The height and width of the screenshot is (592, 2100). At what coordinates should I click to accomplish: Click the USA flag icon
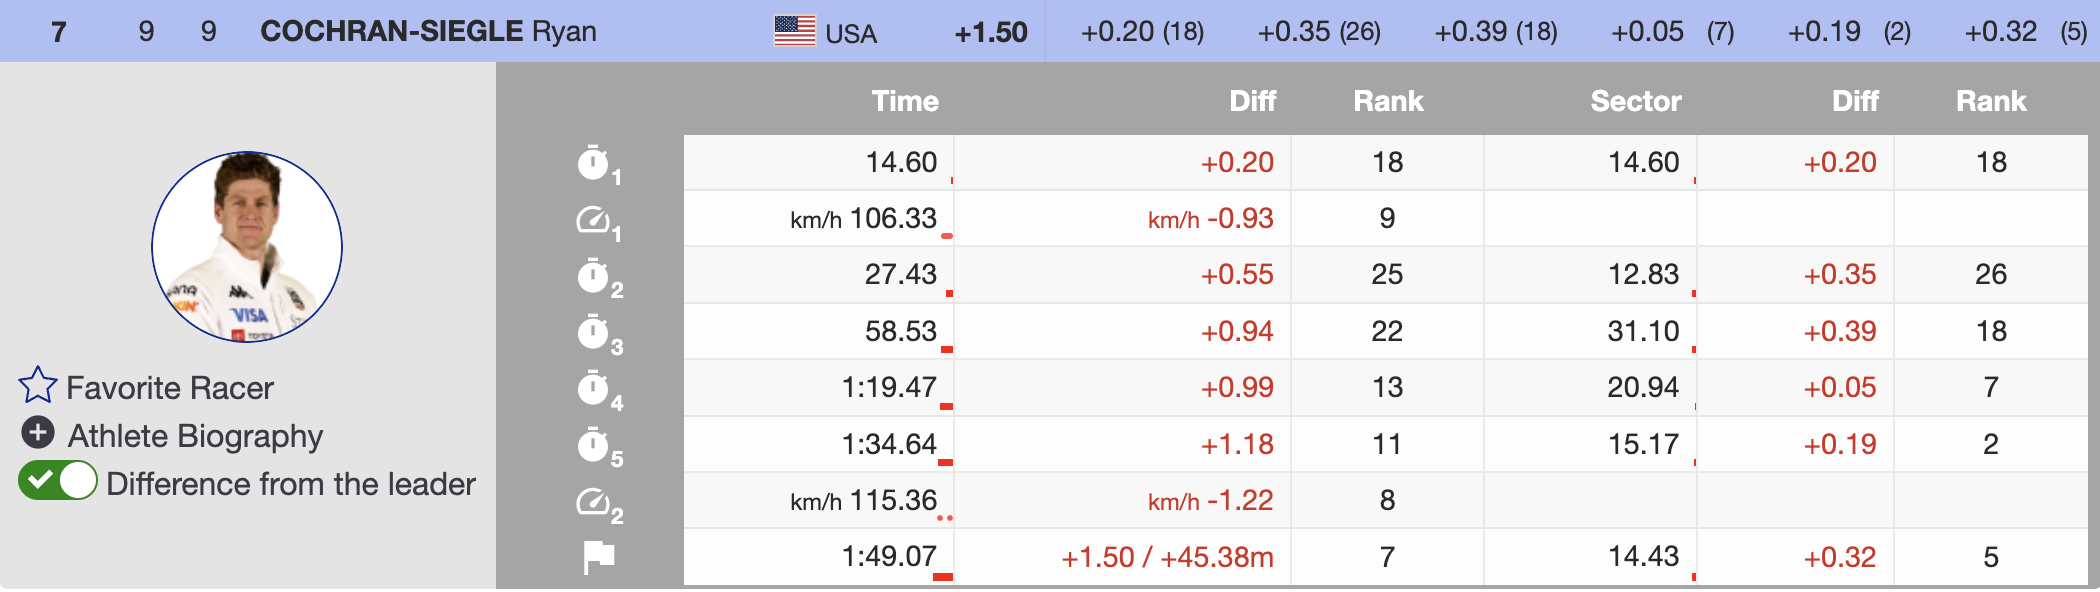pos(795,31)
